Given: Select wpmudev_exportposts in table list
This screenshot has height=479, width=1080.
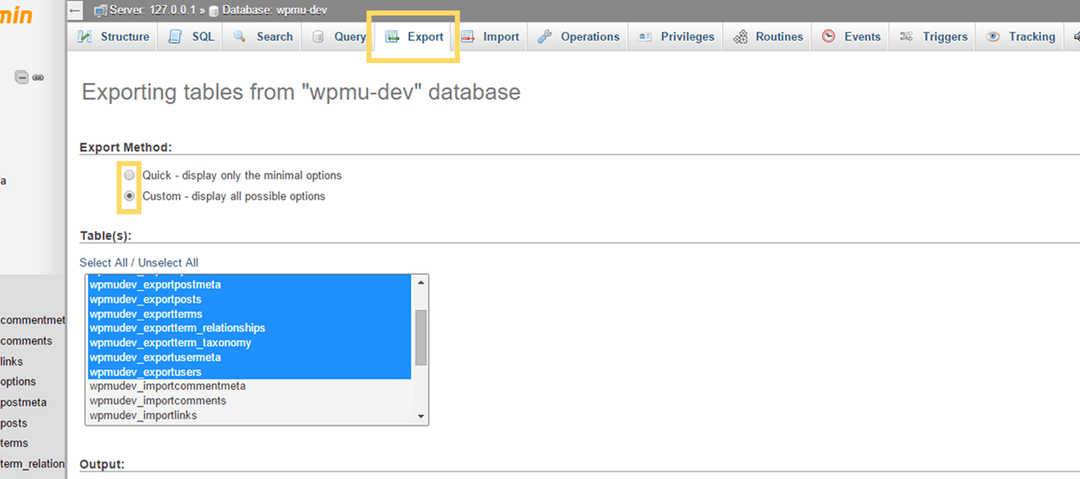Looking at the screenshot, I should click(250, 299).
